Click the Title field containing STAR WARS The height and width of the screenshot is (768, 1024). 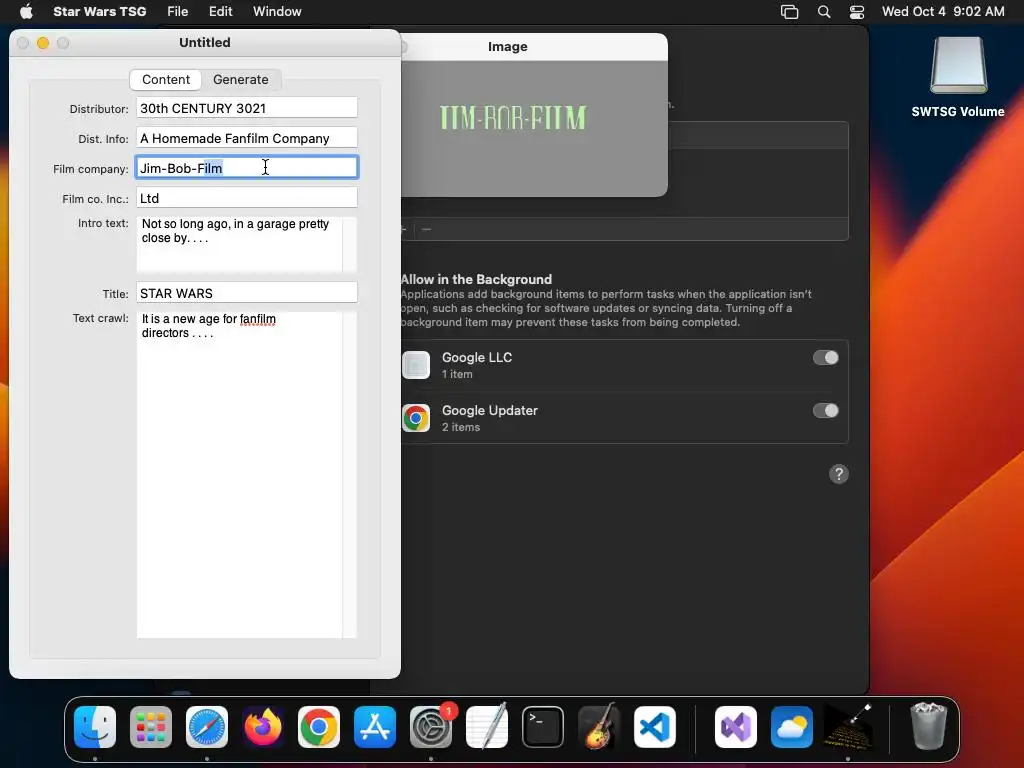pos(247,293)
